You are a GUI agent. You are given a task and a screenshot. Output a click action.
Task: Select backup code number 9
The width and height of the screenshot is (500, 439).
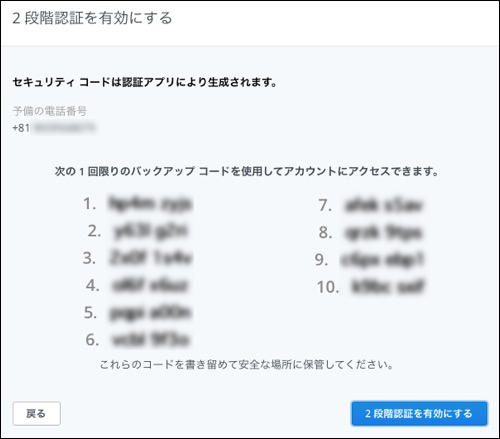[x=382, y=260]
